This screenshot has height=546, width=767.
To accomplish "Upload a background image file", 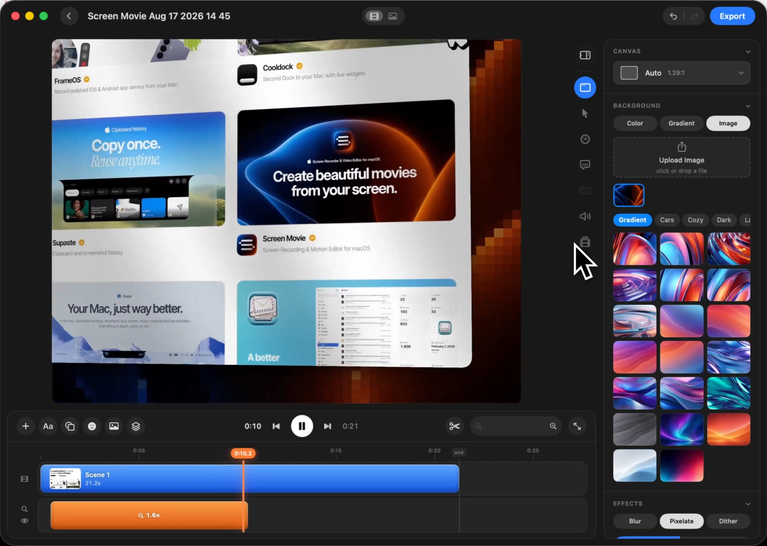I will 681,158.
